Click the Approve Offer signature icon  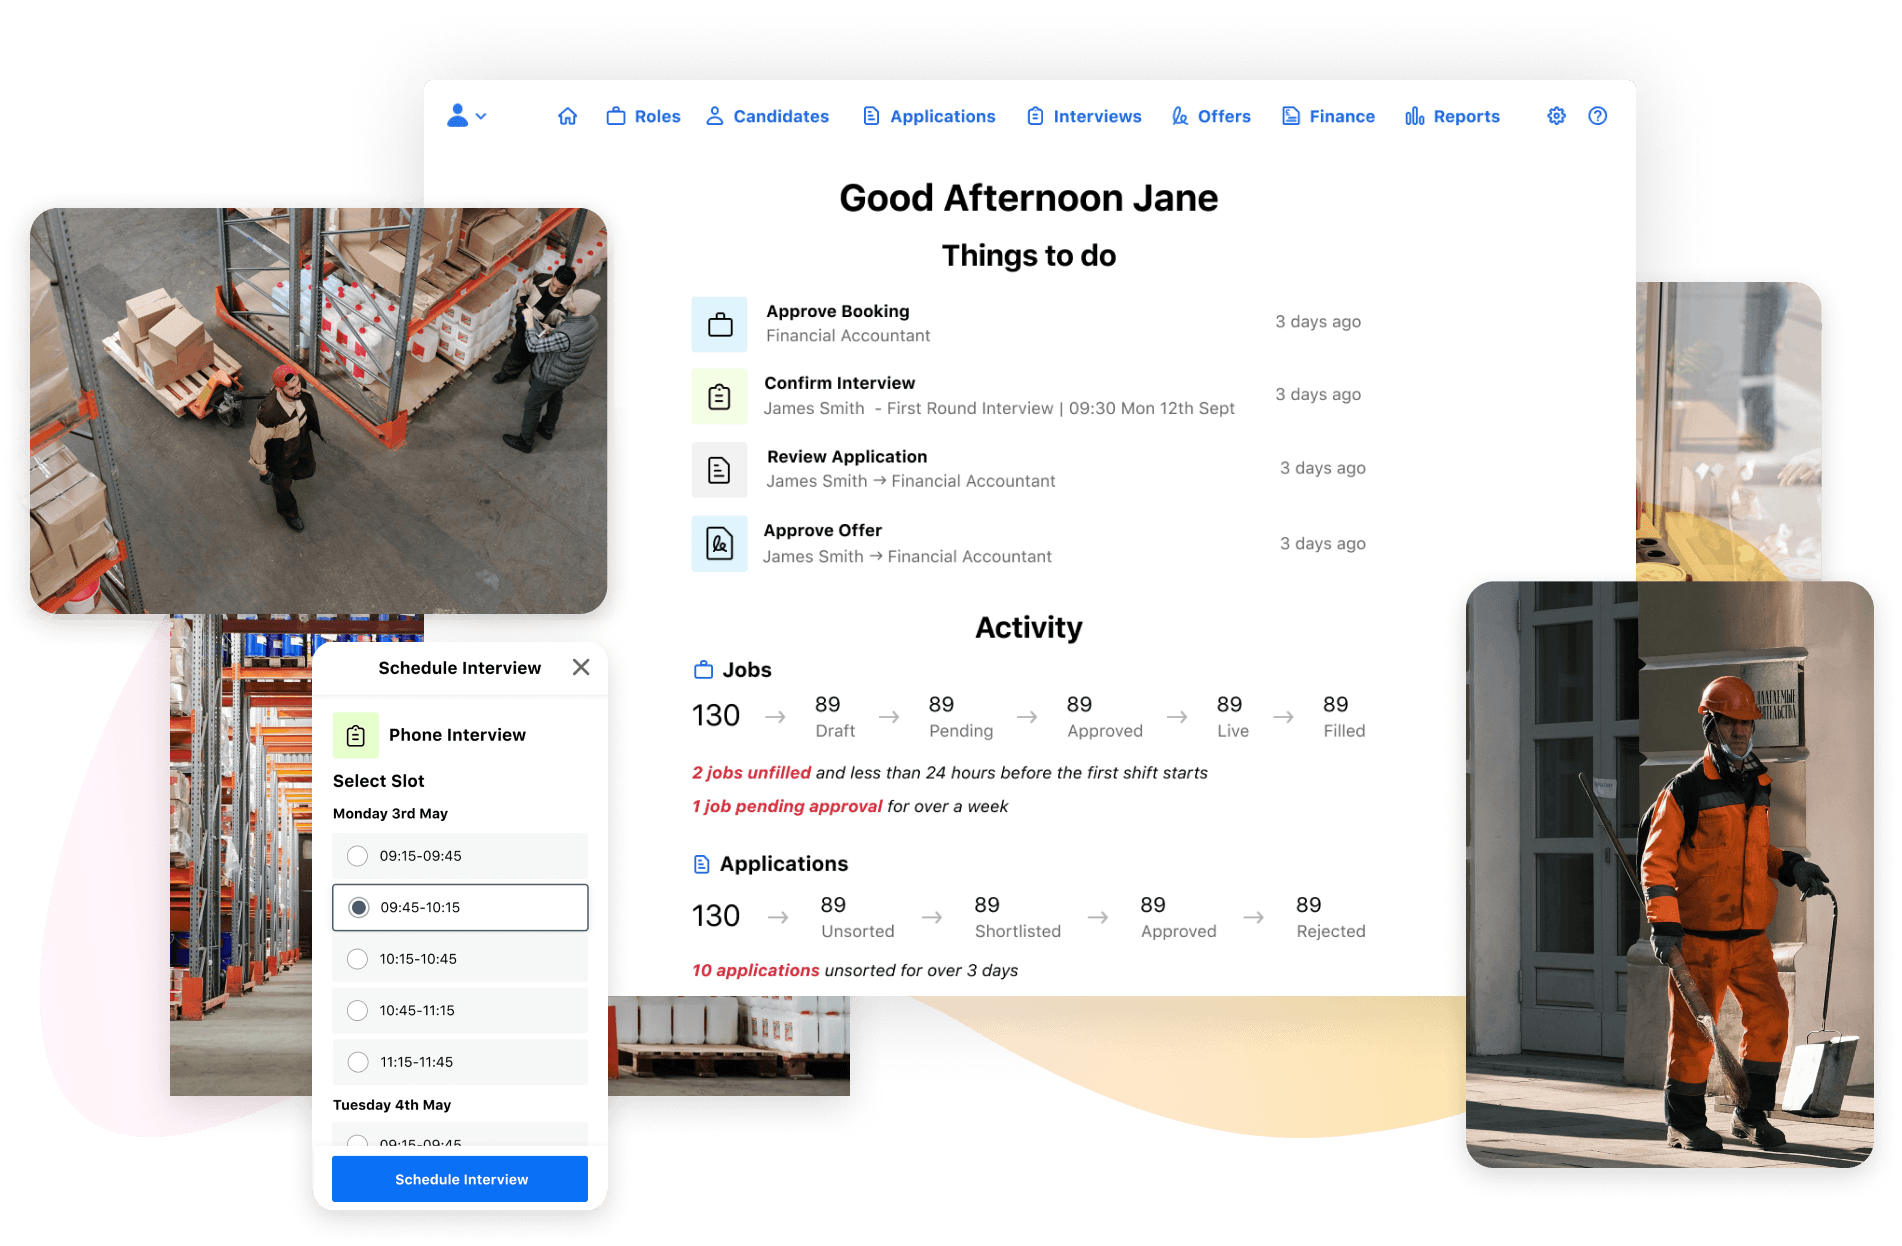(x=719, y=544)
